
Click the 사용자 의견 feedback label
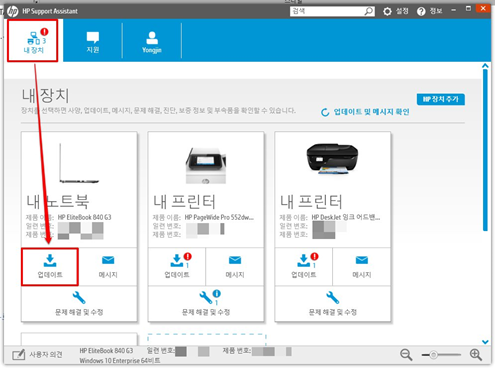point(46,355)
